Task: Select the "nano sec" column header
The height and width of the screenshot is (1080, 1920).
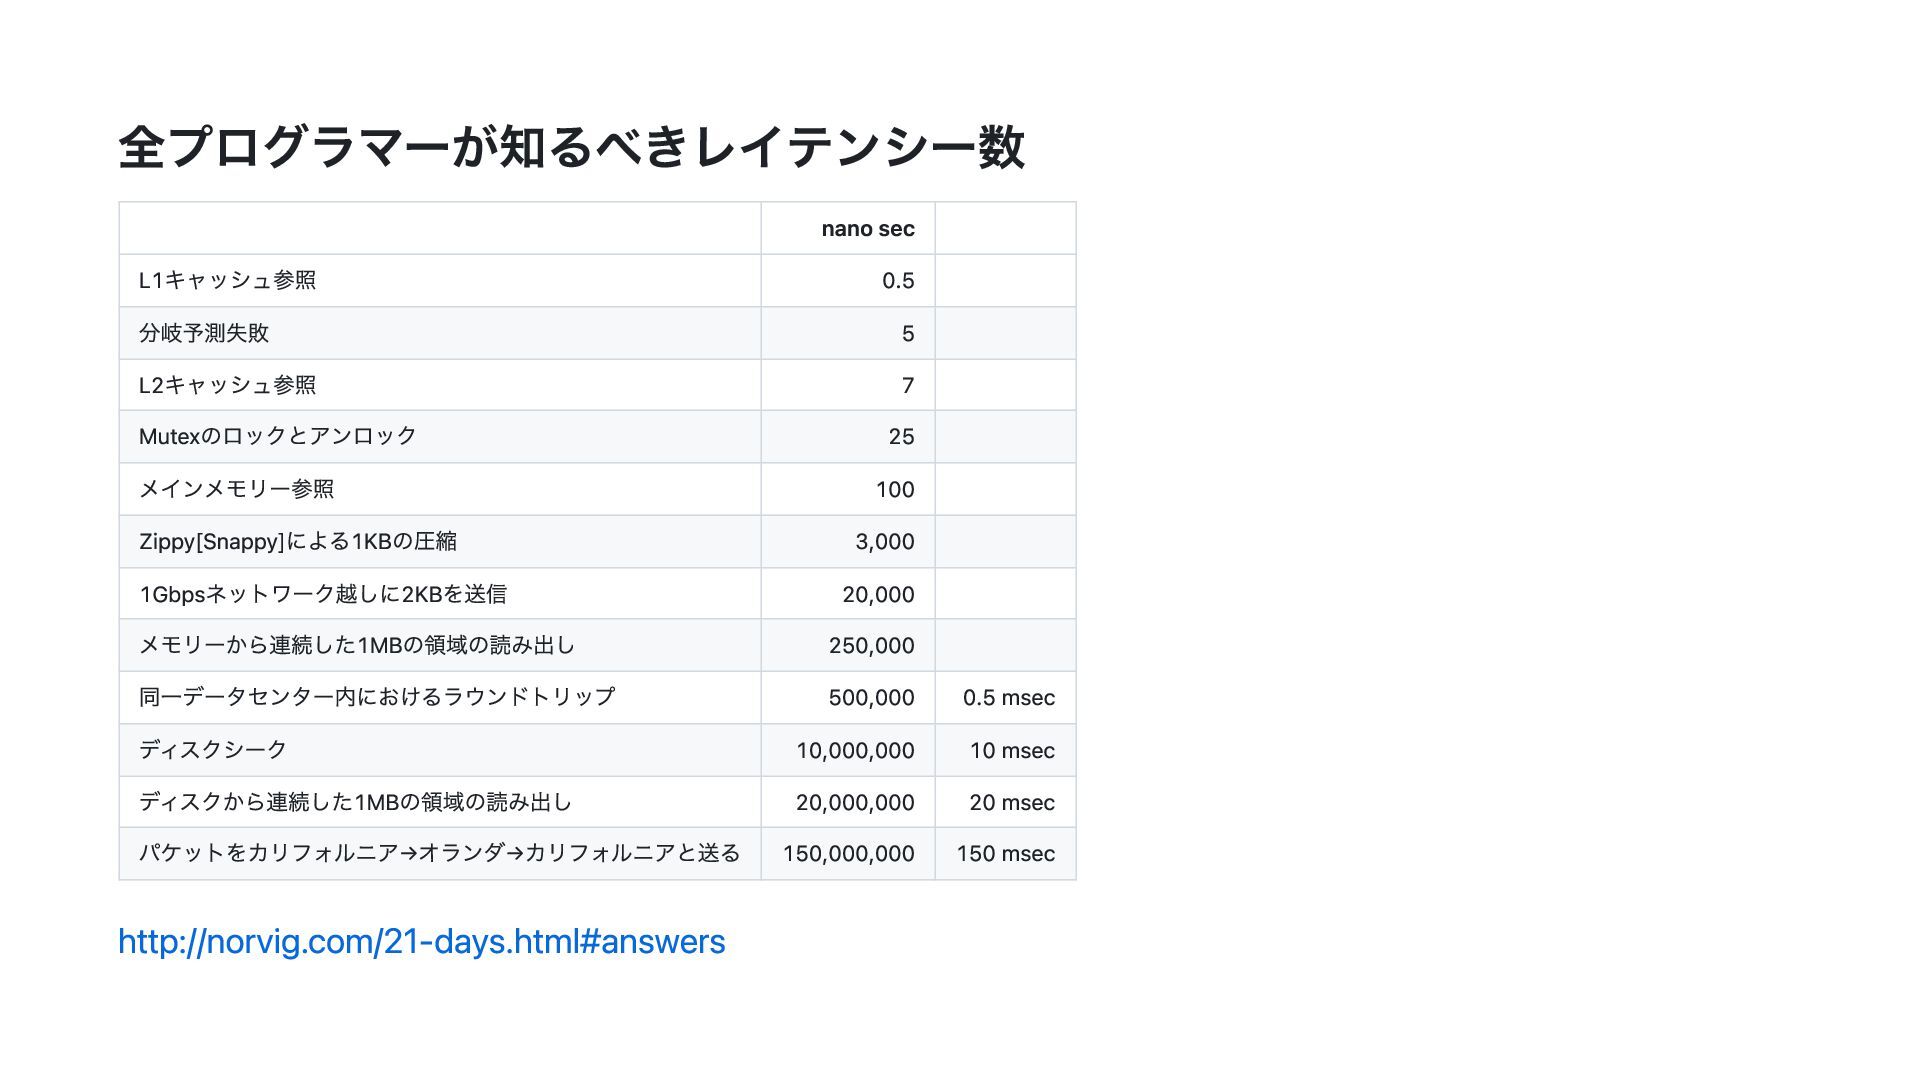Action: [867, 229]
